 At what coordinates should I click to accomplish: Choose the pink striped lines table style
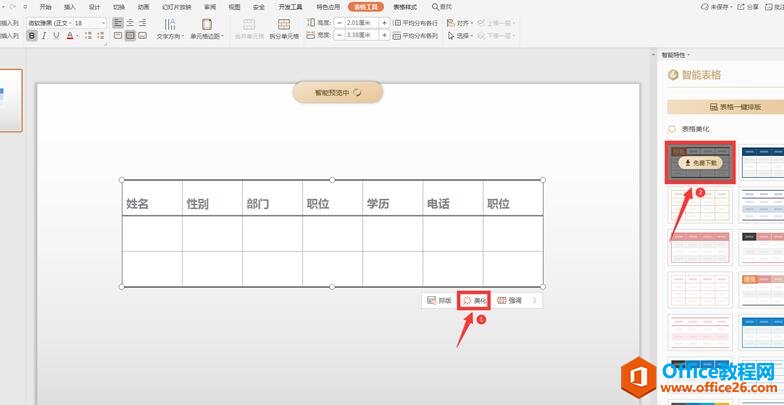point(700,332)
